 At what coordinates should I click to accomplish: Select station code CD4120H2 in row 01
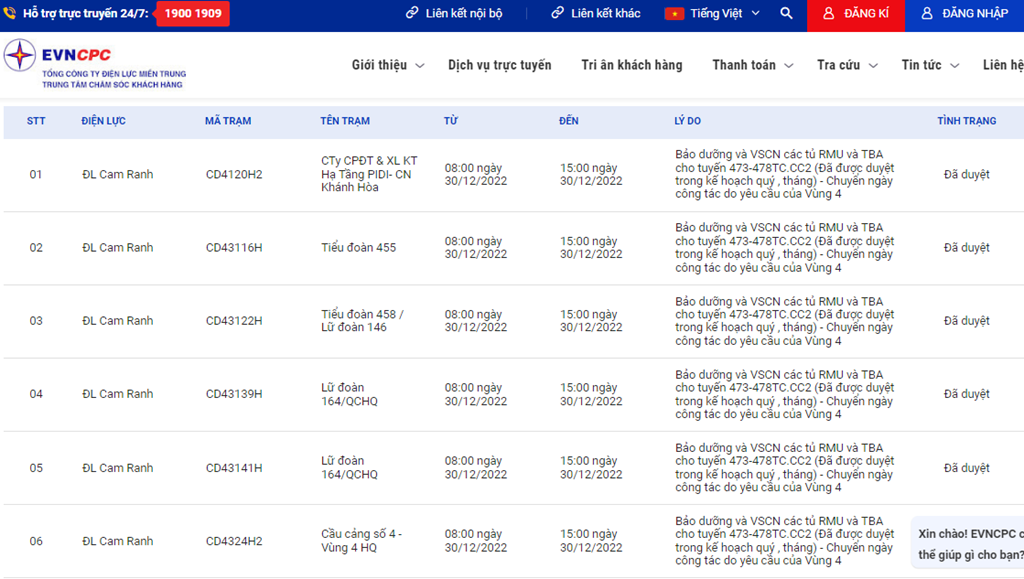point(234,174)
